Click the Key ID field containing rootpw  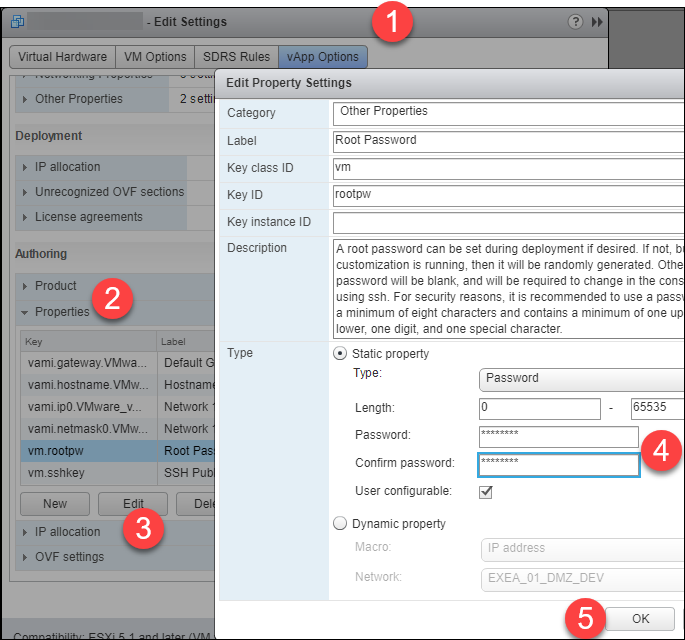point(508,195)
